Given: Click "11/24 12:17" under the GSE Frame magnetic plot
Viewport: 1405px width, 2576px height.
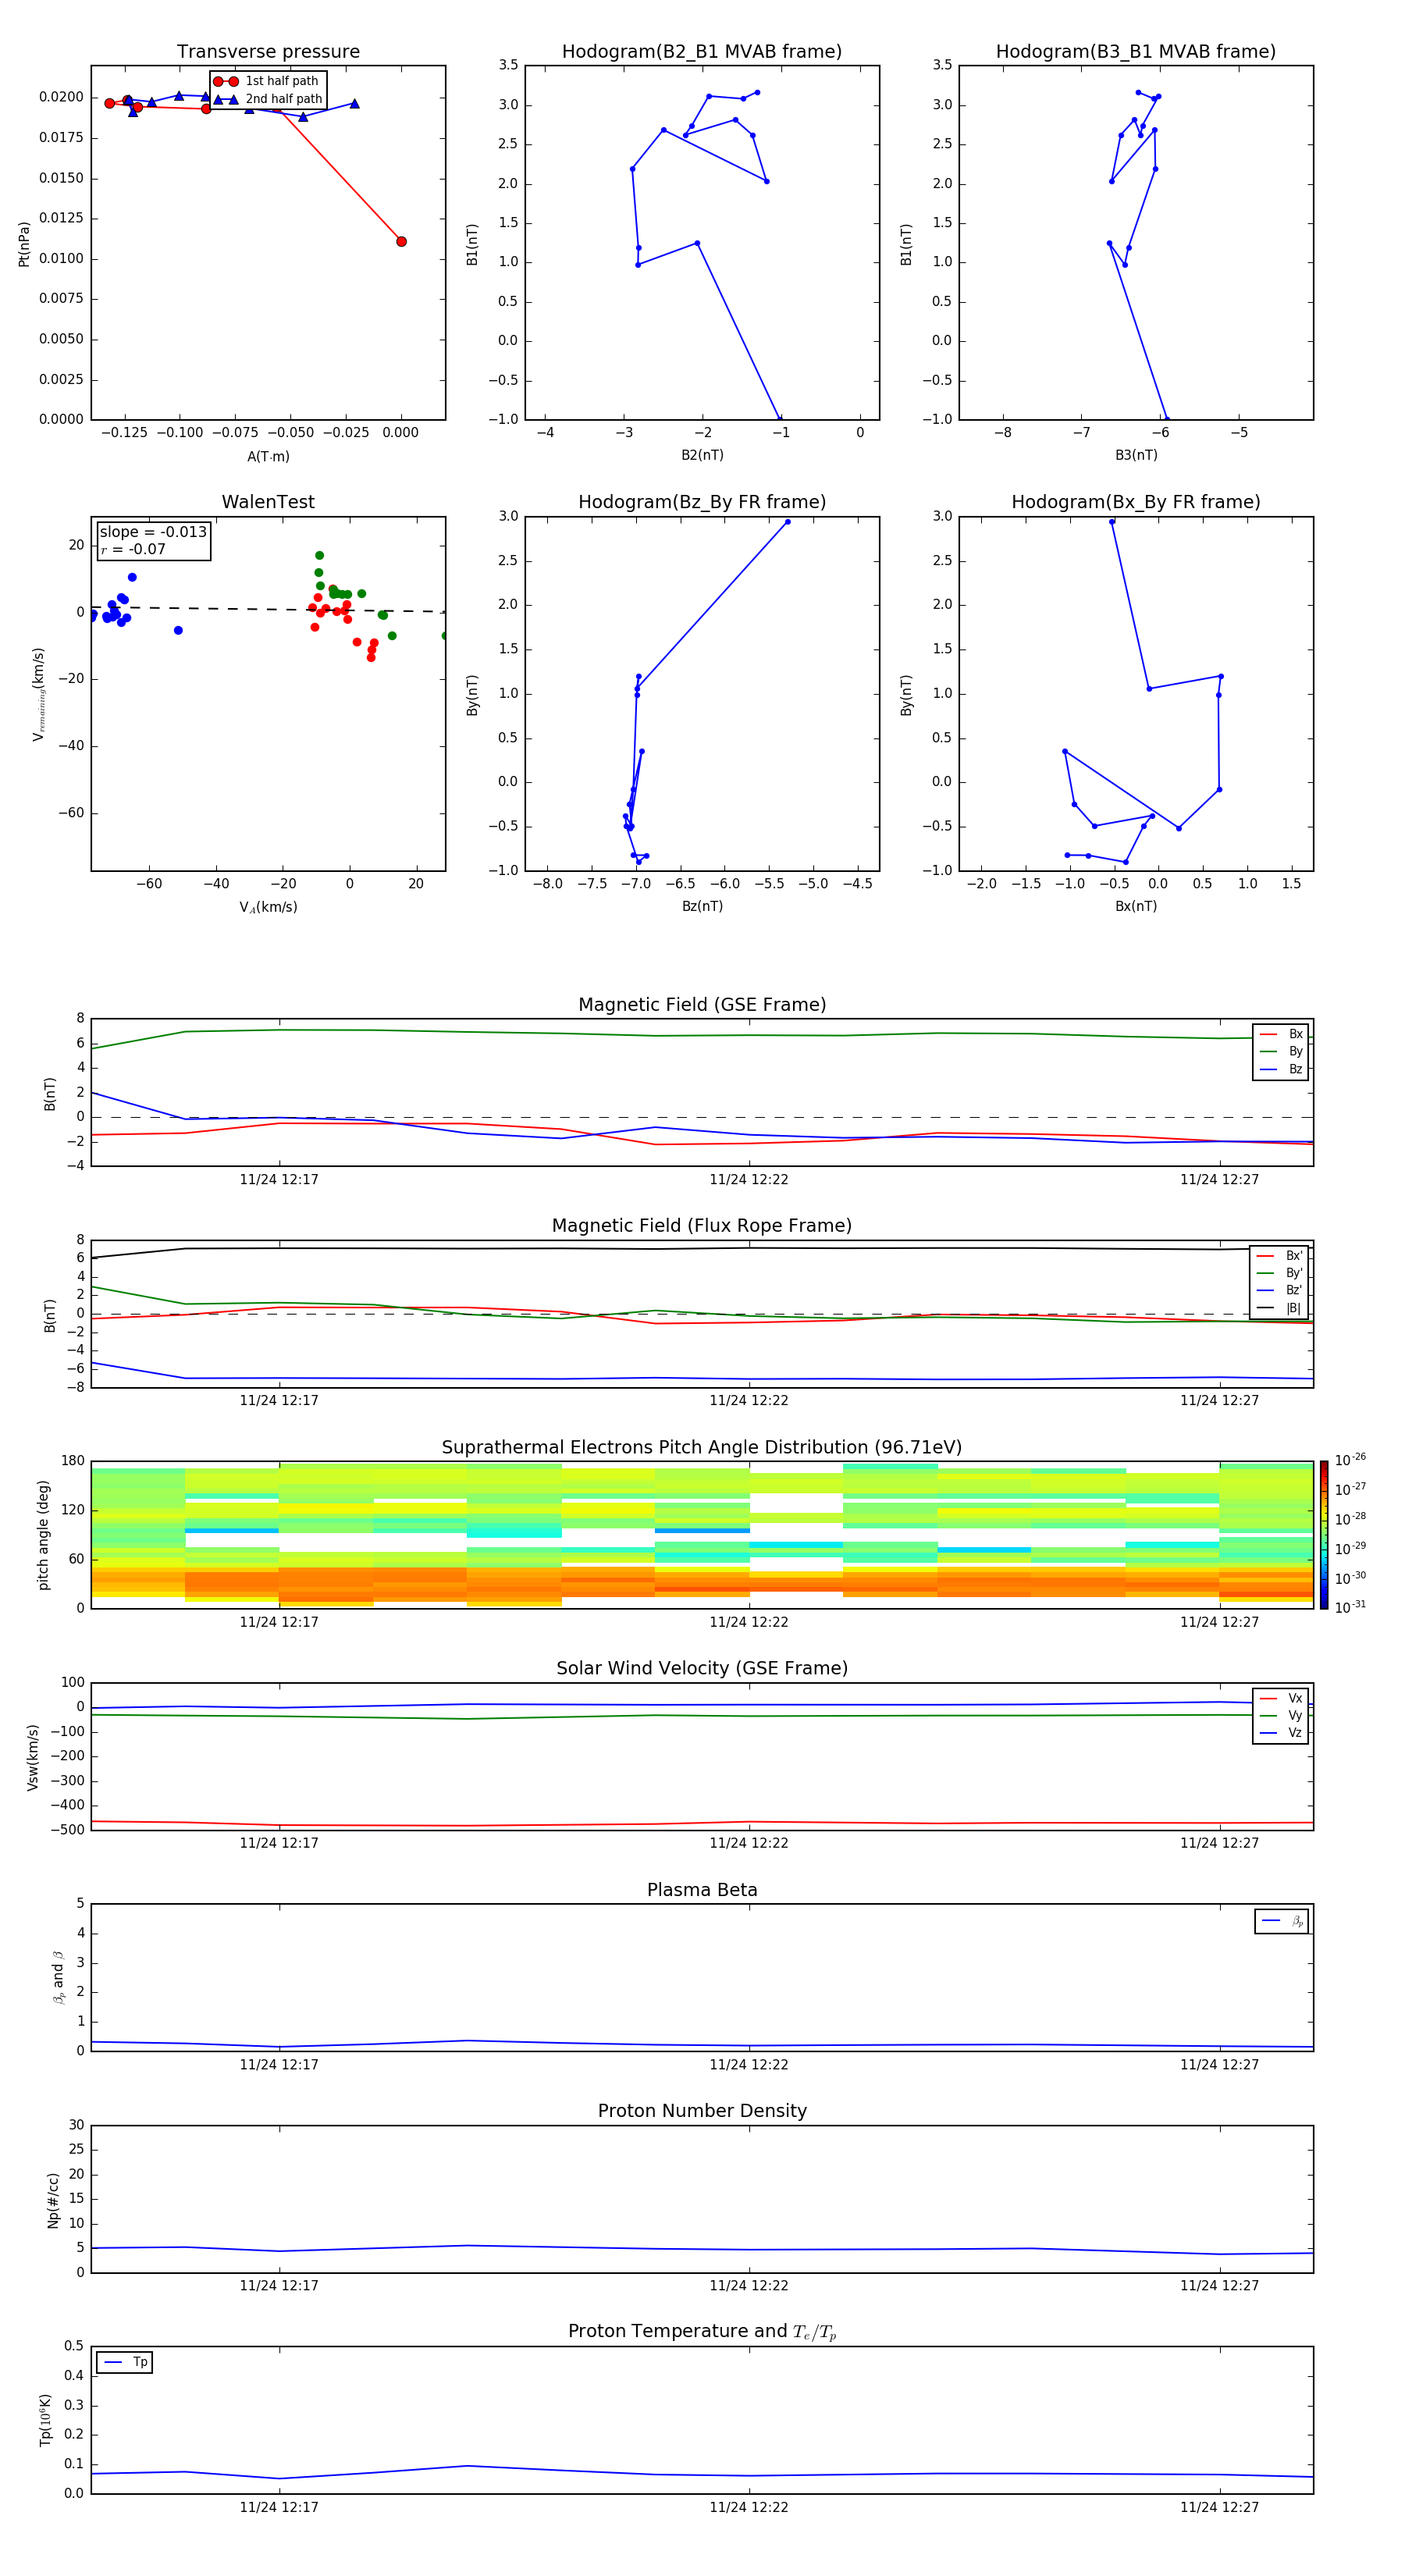Looking at the screenshot, I should click(x=279, y=1180).
